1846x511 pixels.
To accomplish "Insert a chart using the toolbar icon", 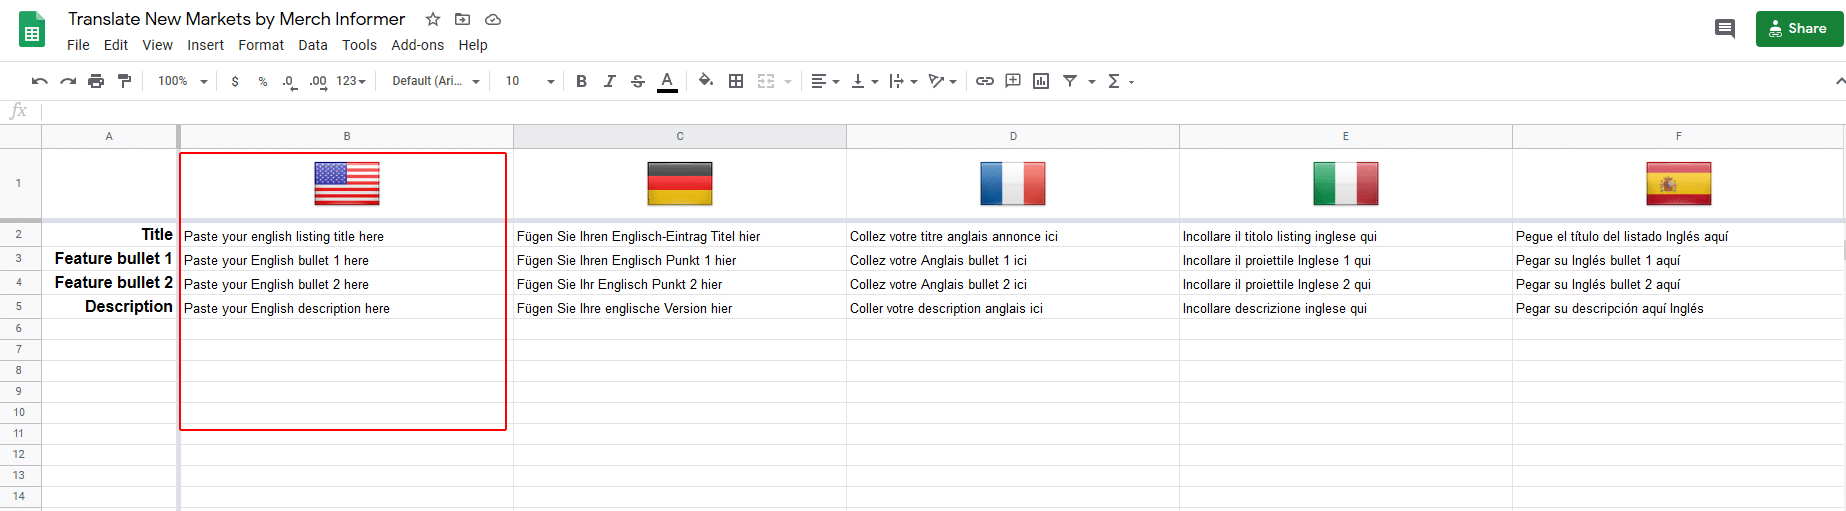I will click(x=1041, y=81).
